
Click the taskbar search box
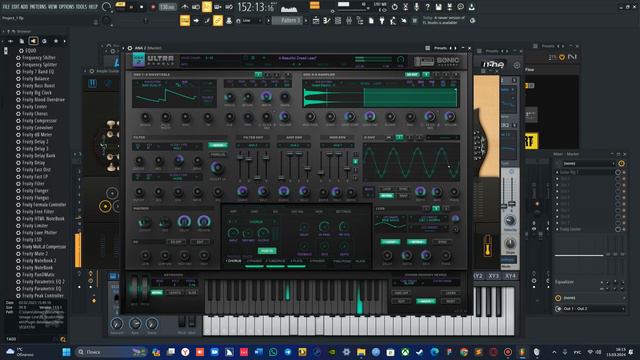coord(111,352)
